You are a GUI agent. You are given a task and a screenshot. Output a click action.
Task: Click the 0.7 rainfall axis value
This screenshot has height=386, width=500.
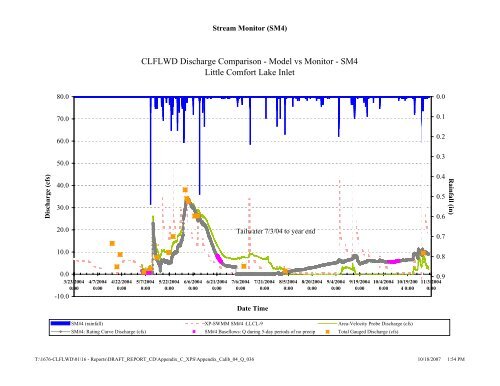tap(440, 236)
